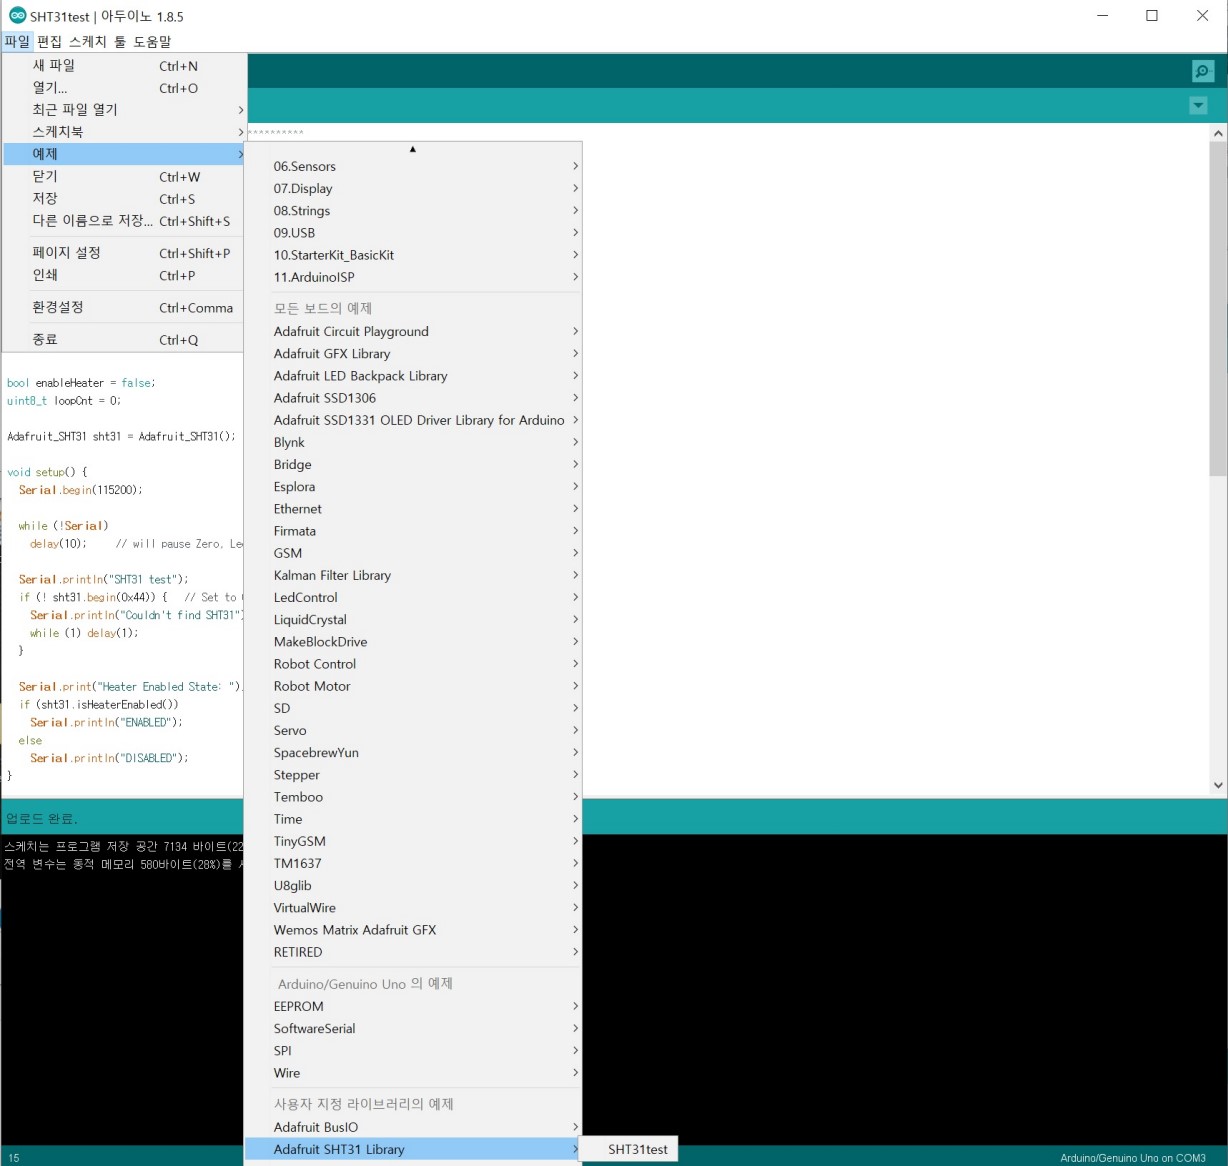Image resolution: width=1228 pixels, height=1166 pixels.
Task: Select 새 파일 menu entry
Action: (124, 66)
